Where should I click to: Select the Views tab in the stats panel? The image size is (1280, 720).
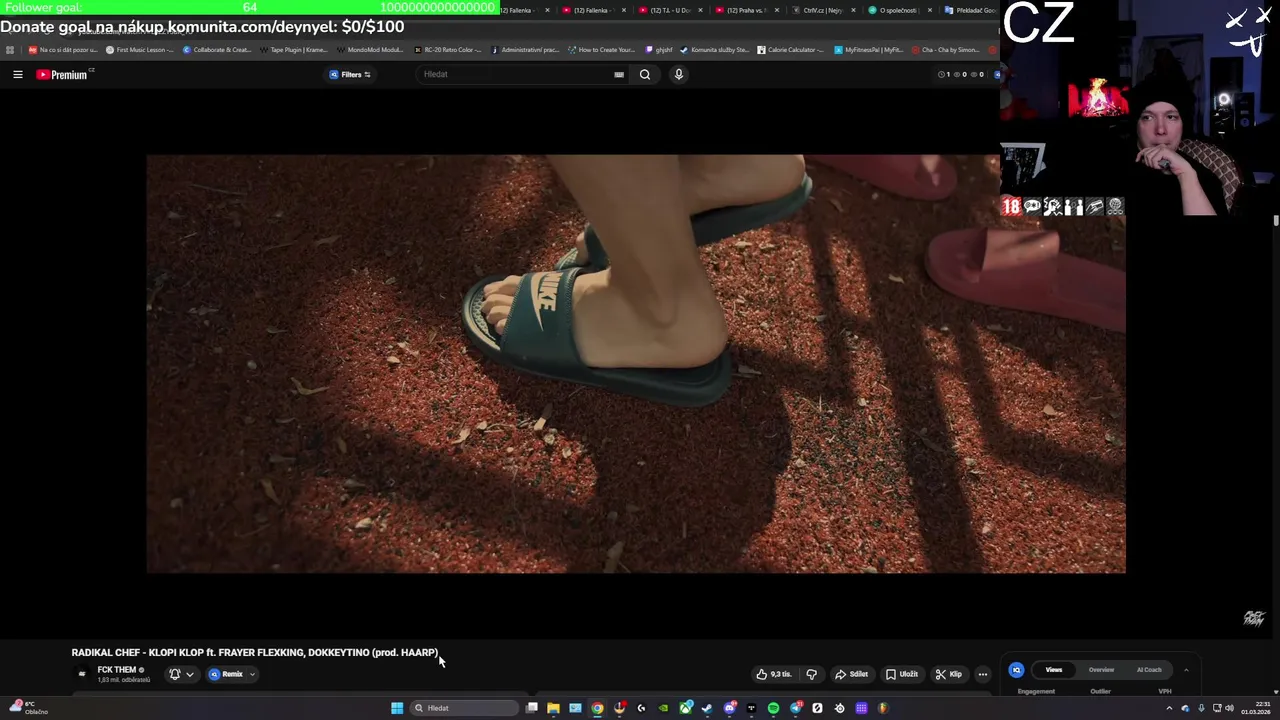[1053, 670]
